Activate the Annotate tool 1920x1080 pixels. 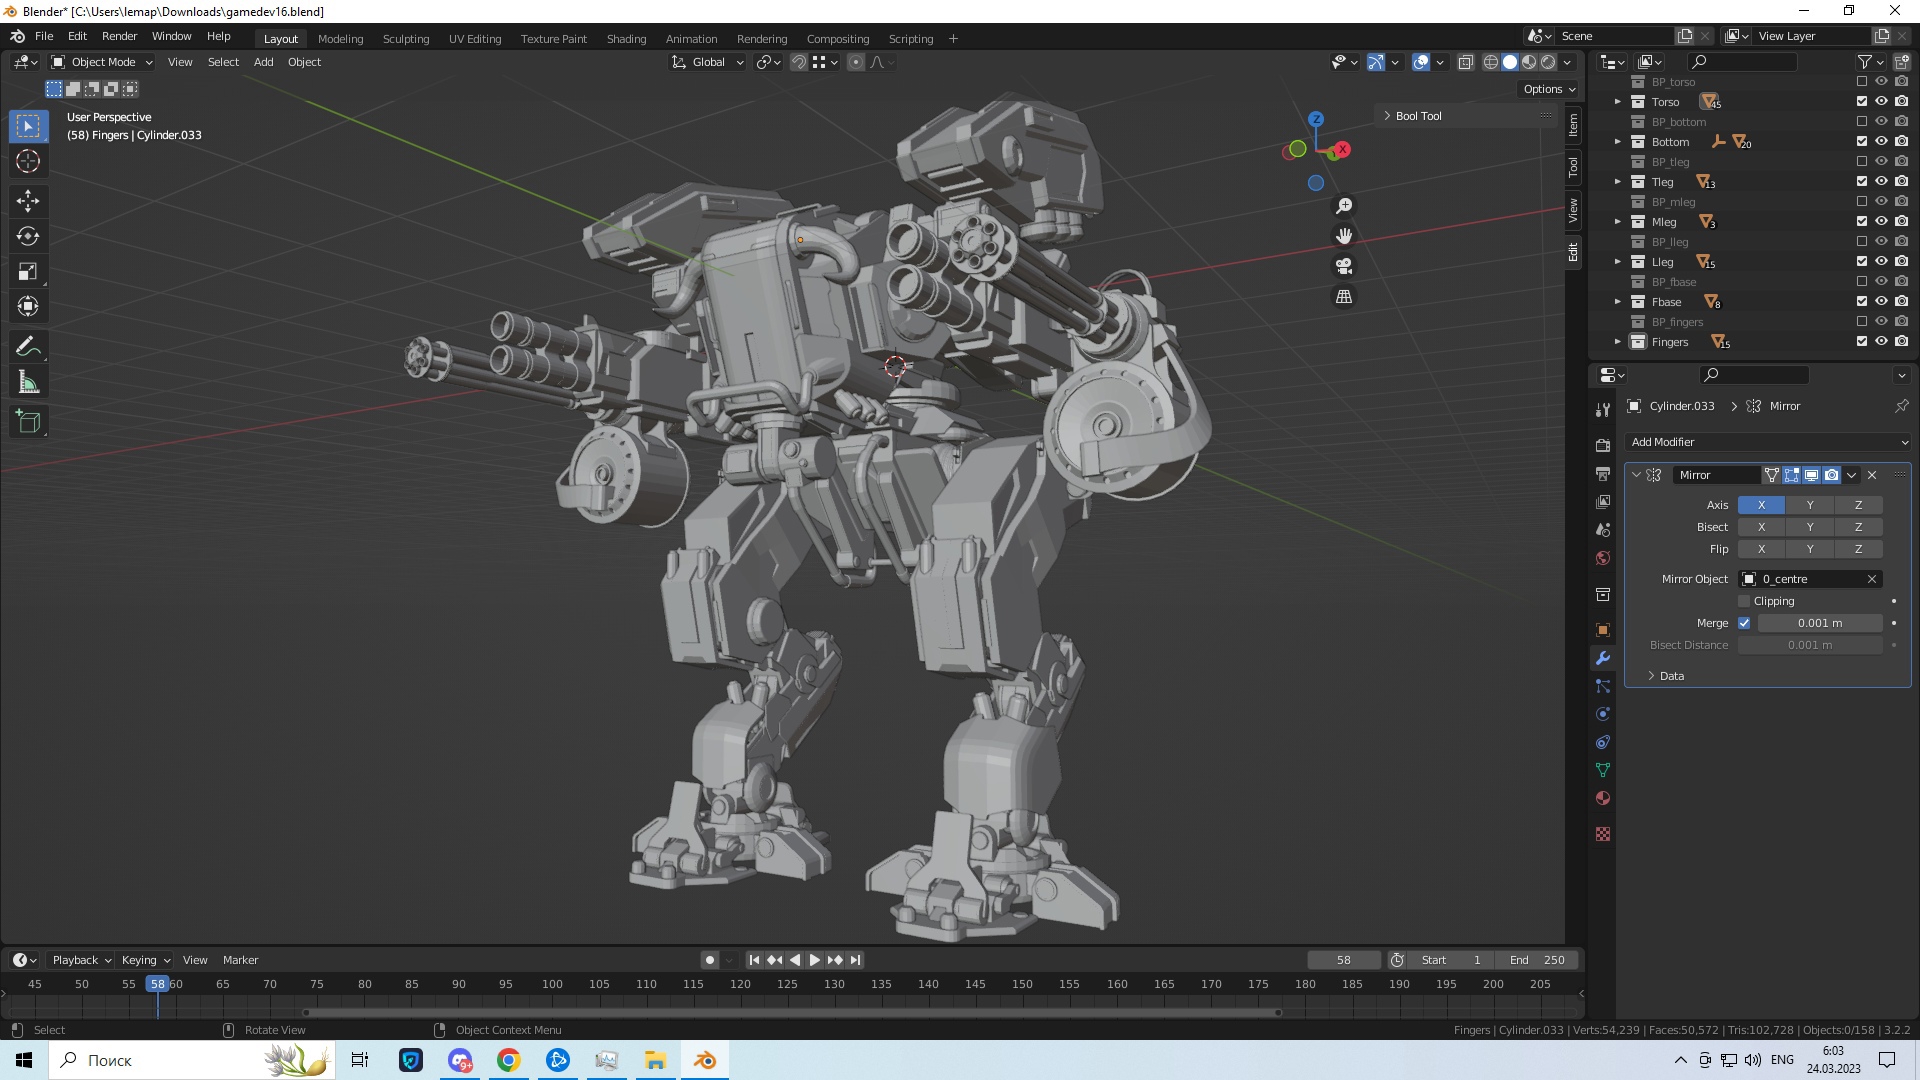[28, 347]
